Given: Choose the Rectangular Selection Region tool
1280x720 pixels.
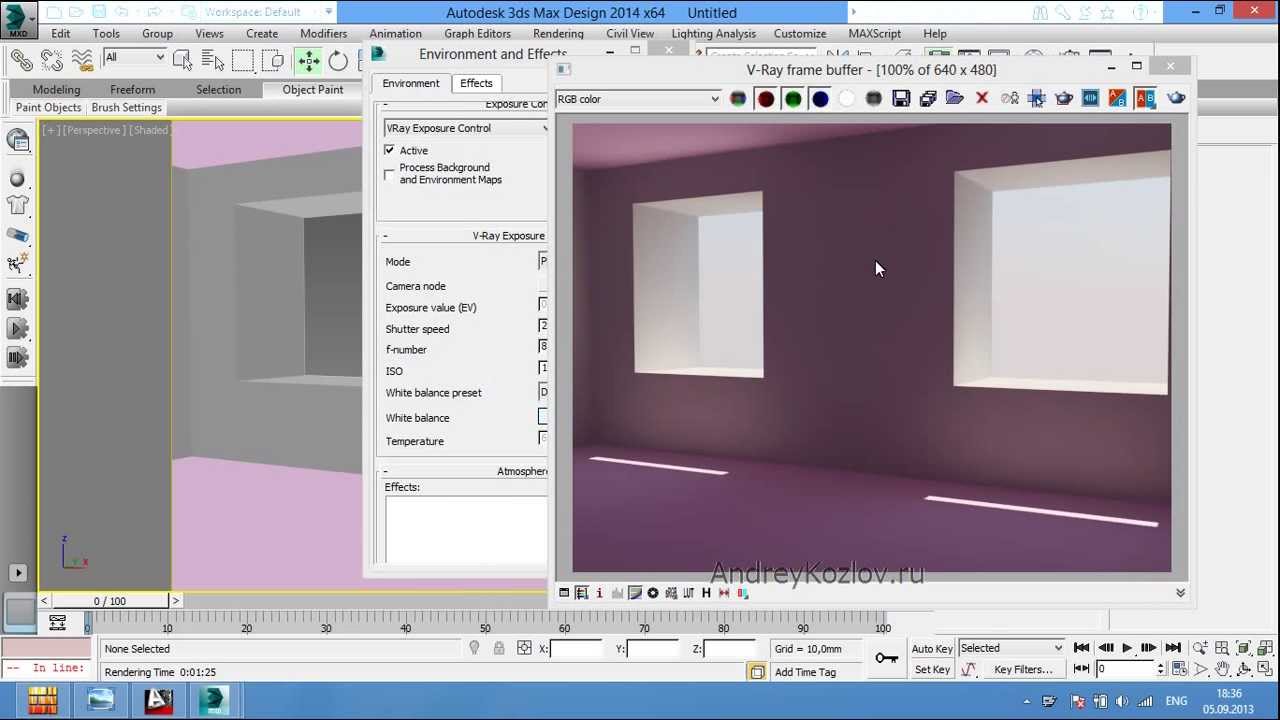Looking at the screenshot, I should tap(242, 61).
